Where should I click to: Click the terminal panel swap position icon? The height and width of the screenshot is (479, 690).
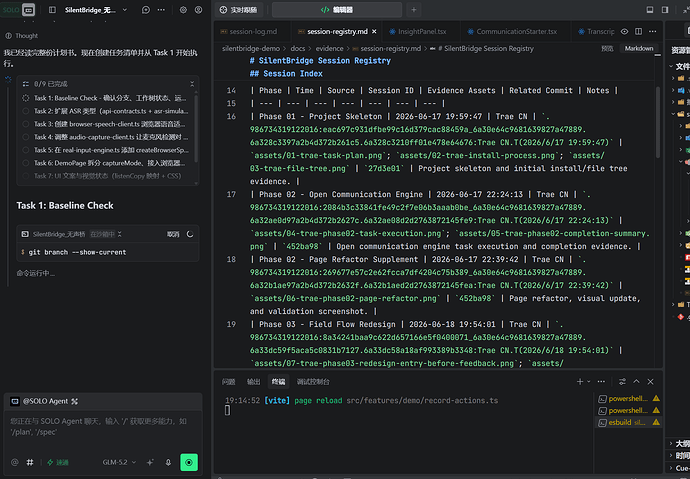(x=622, y=382)
